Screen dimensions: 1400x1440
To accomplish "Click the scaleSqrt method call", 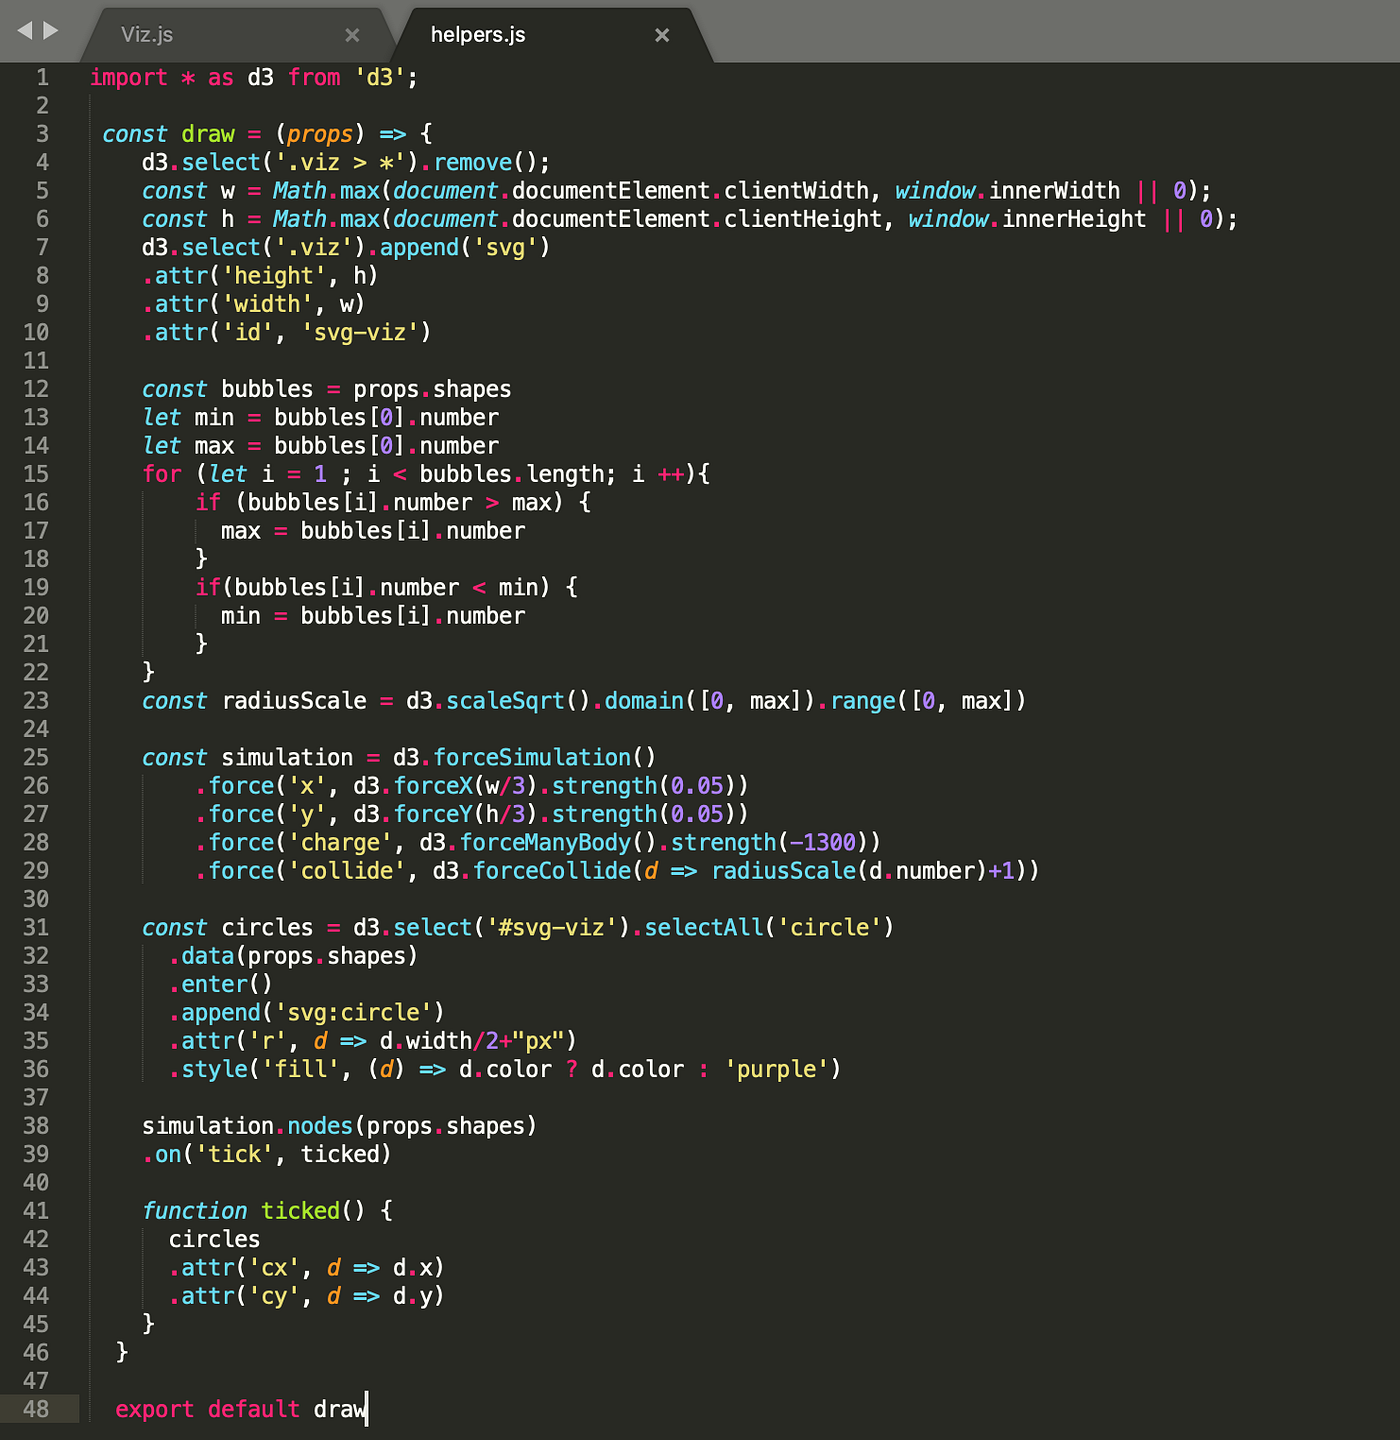I will pyautogui.click(x=504, y=700).
